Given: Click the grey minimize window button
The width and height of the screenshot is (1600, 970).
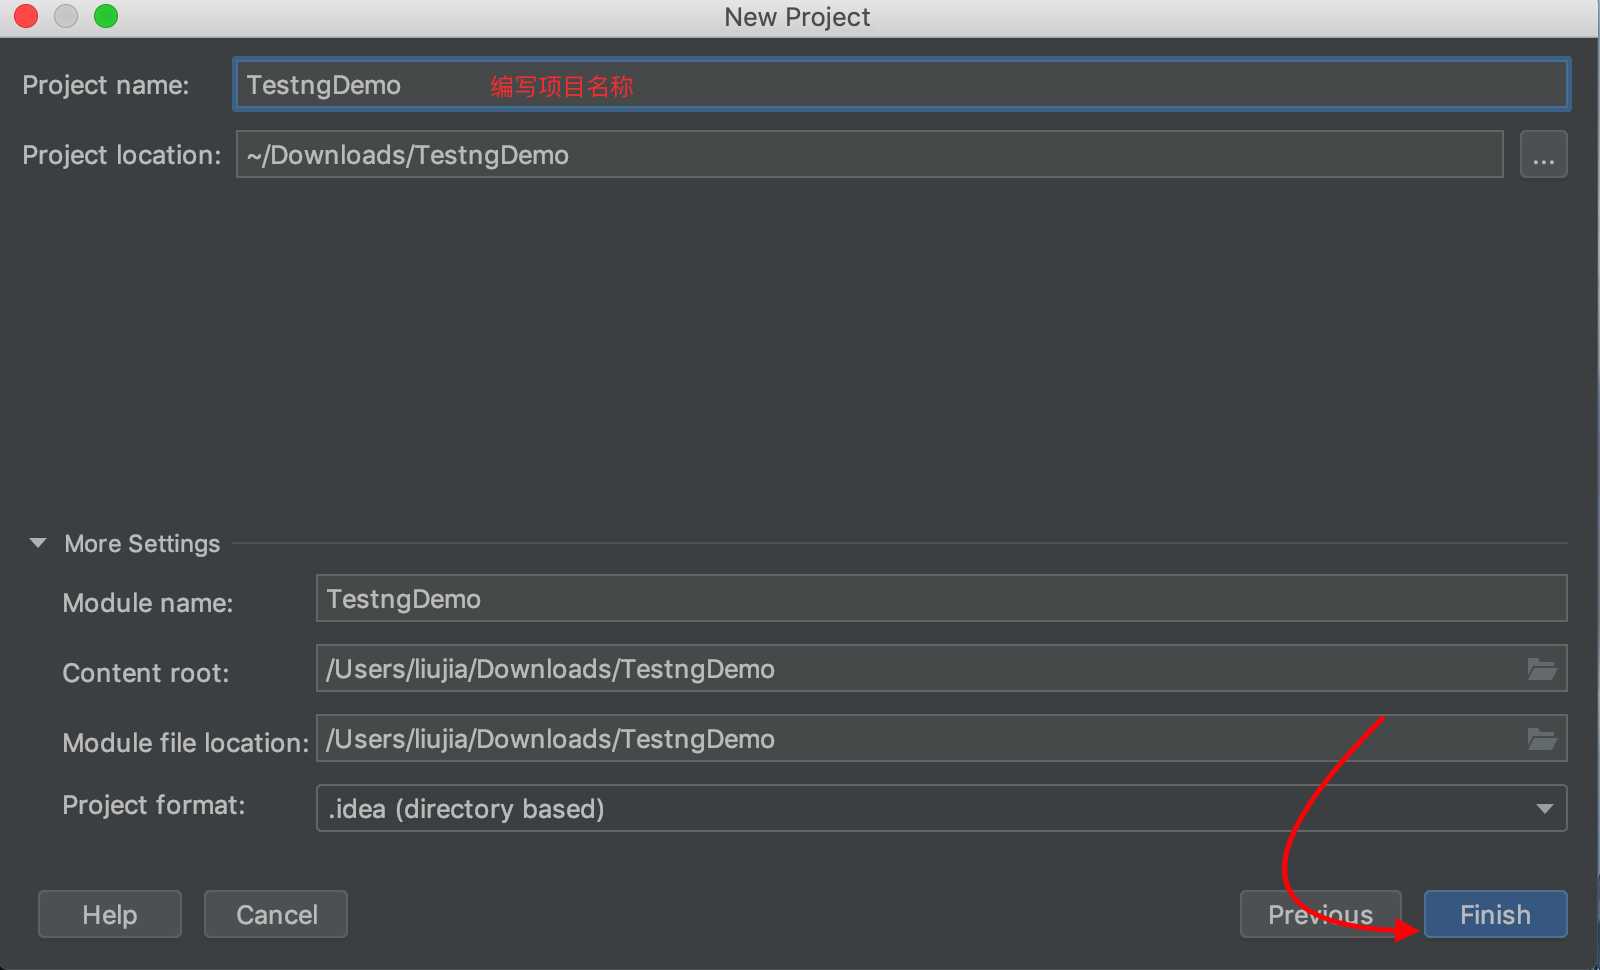Looking at the screenshot, I should (66, 16).
